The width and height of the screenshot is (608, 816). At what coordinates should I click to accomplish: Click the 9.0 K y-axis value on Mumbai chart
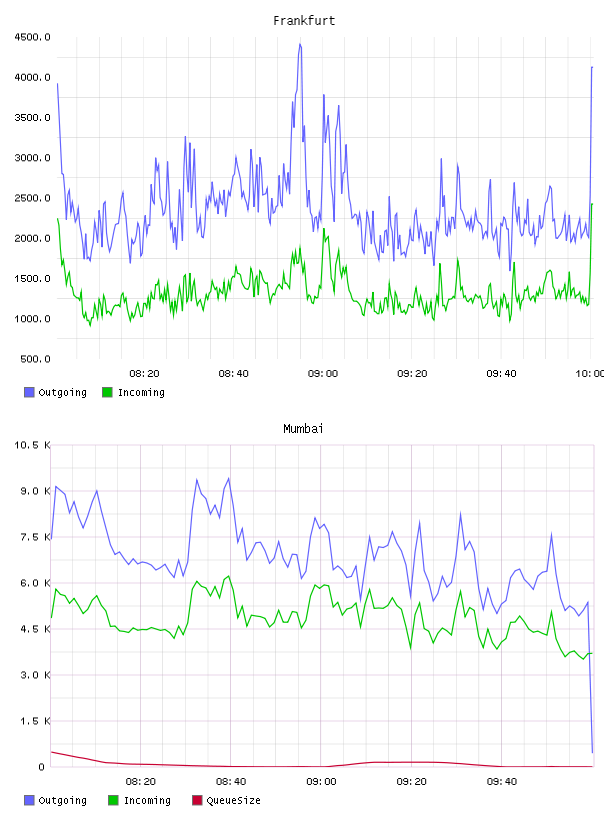coord(35,491)
